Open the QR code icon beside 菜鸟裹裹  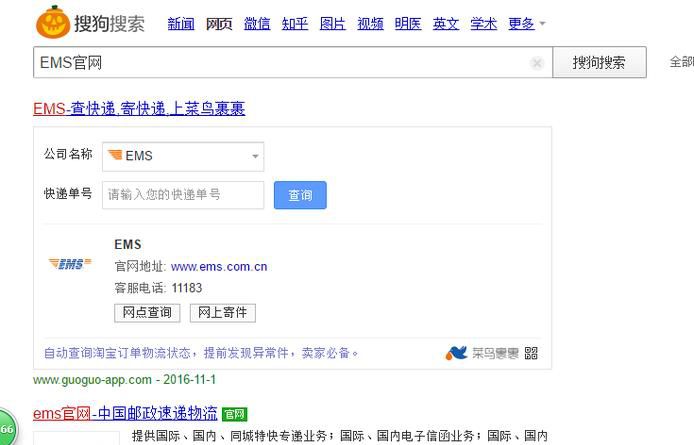(x=531, y=353)
